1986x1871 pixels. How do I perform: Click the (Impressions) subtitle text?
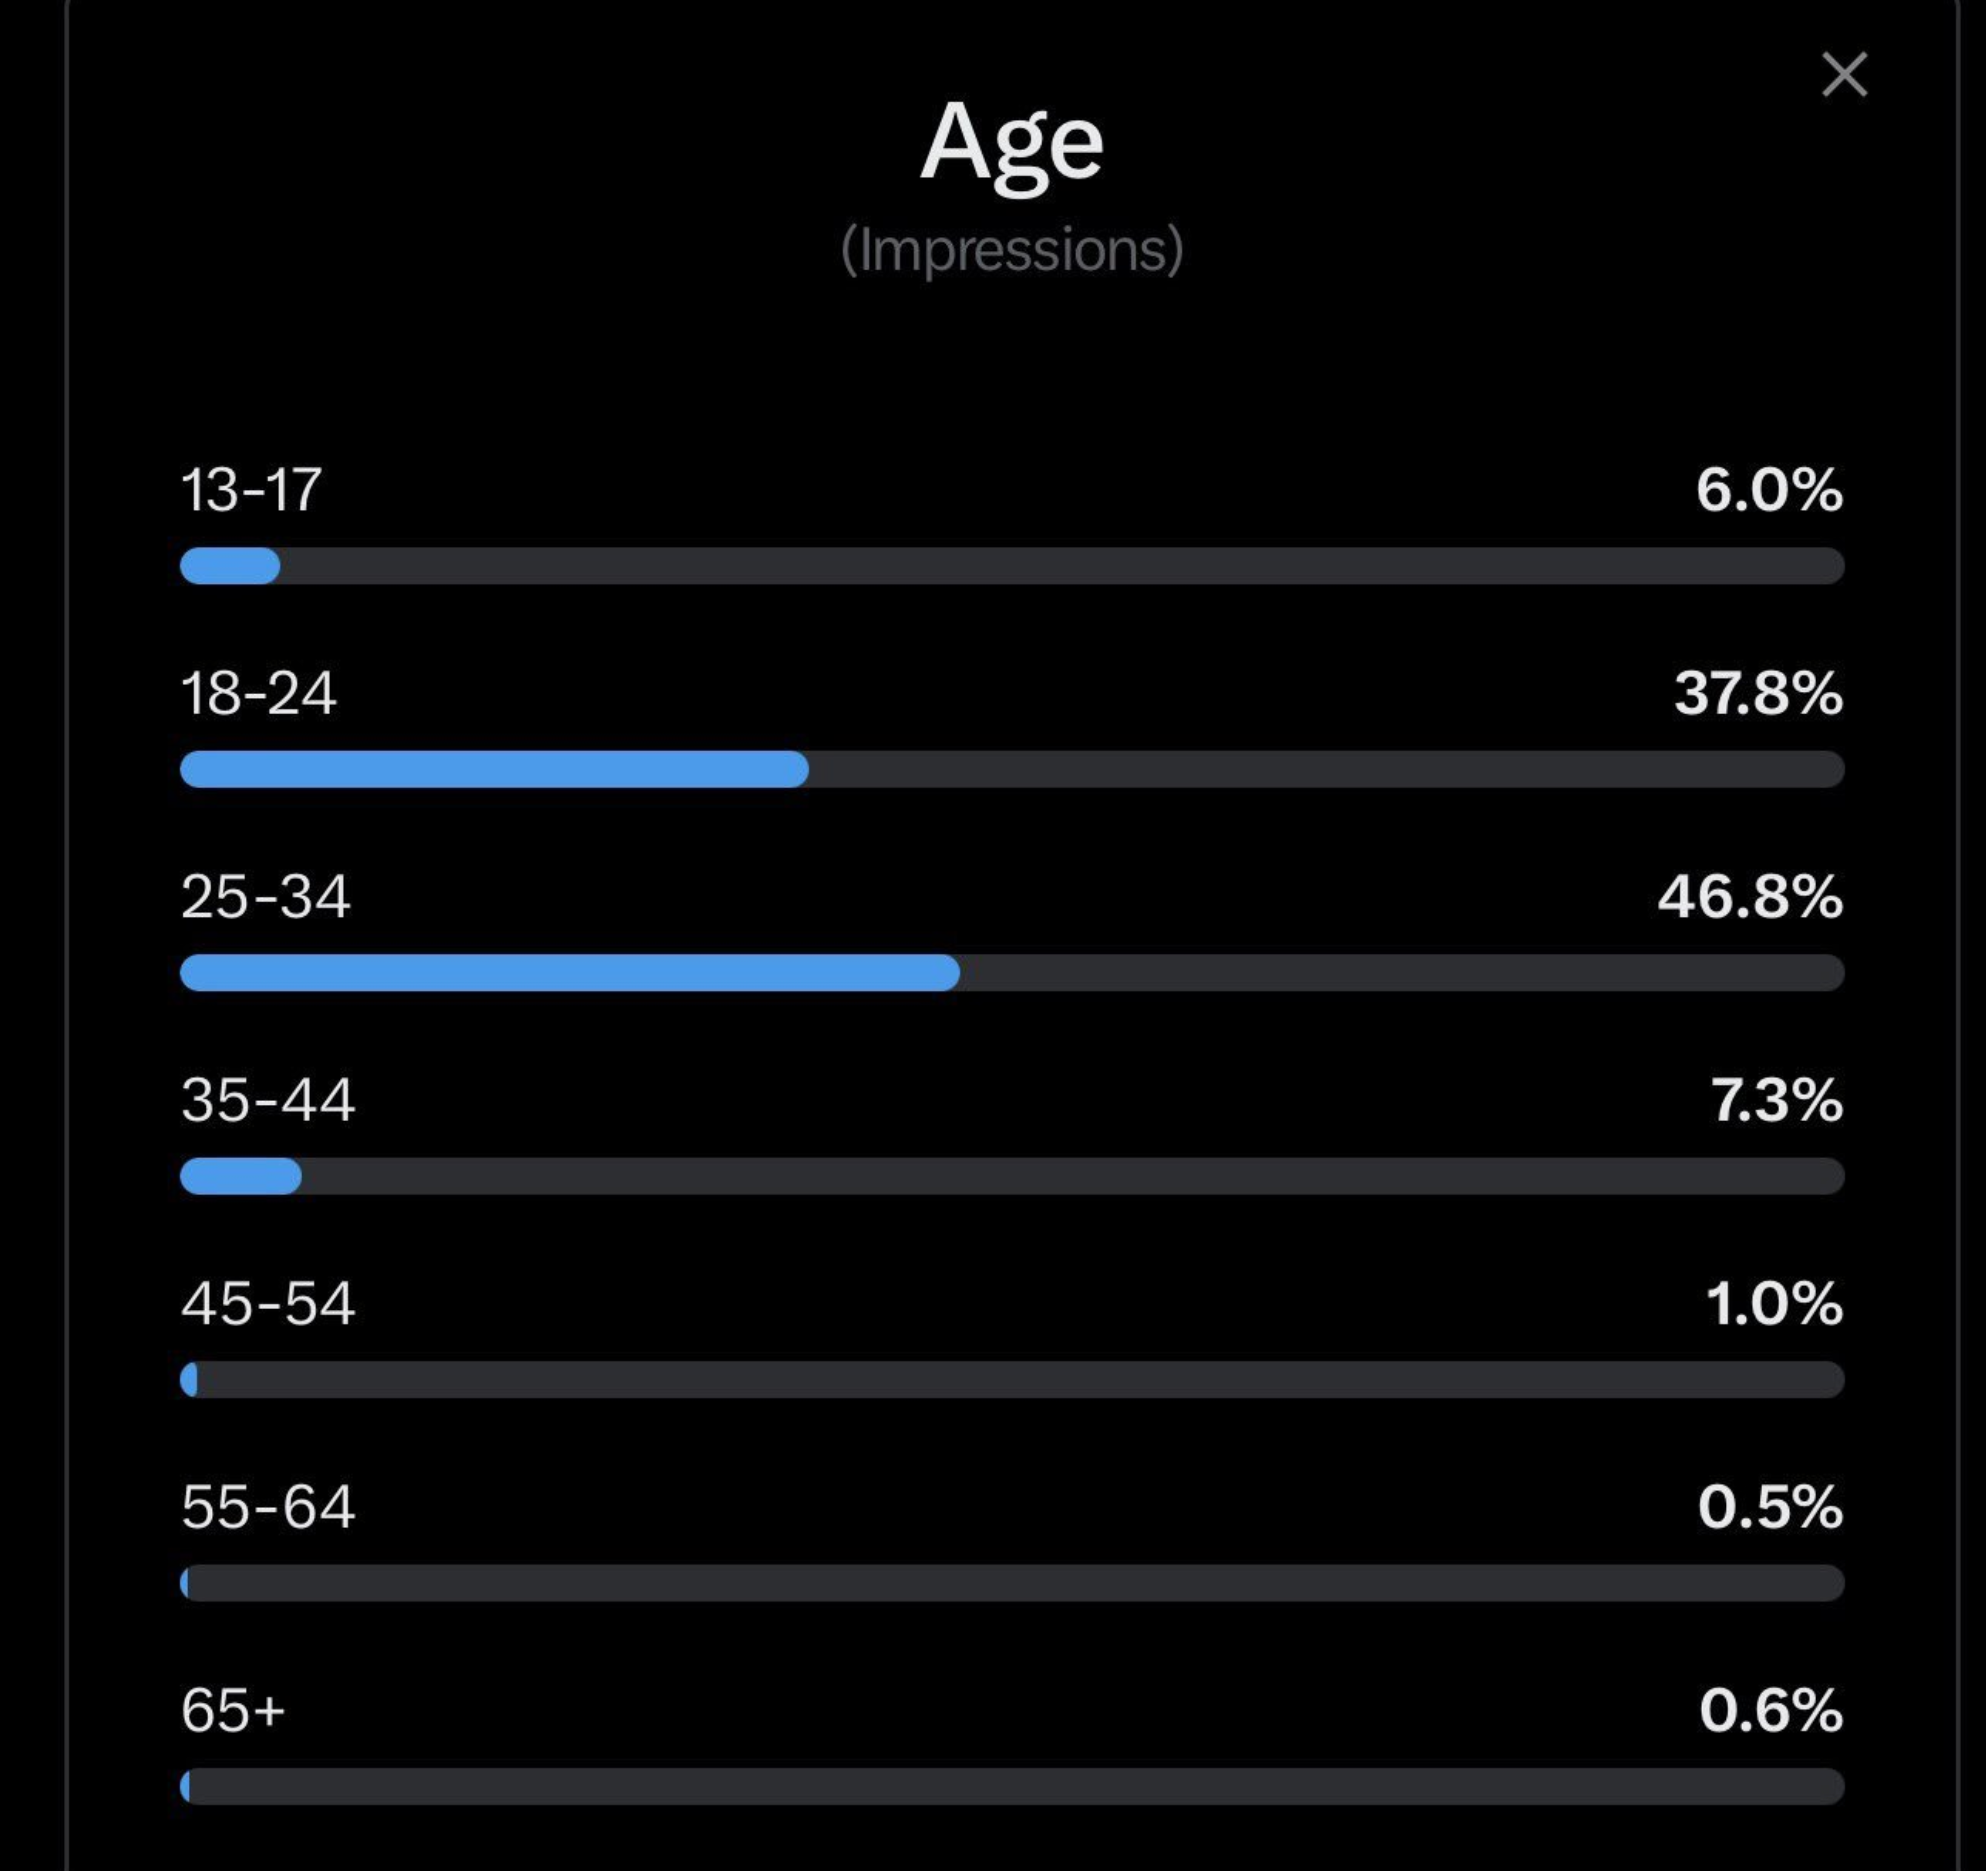tap(1011, 249)
